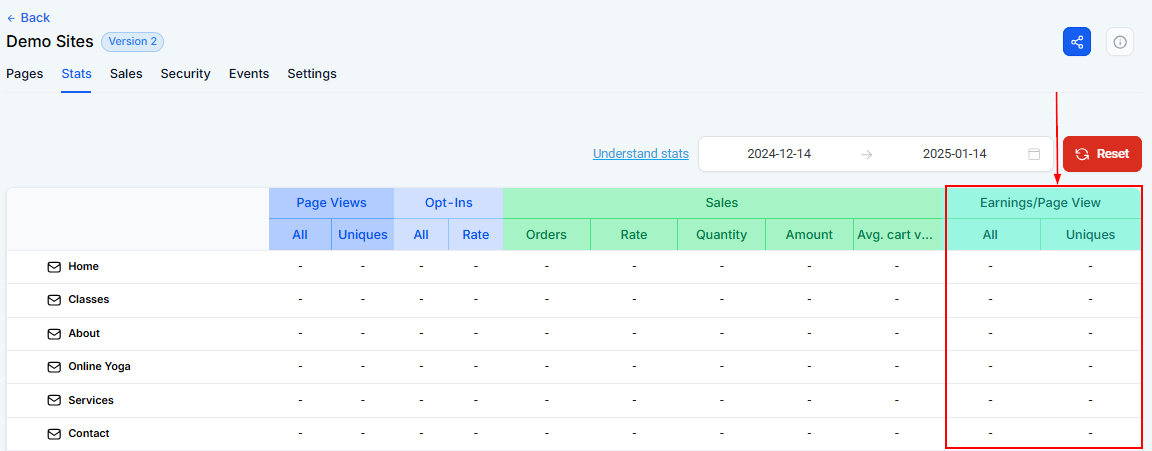This screenshot has width=1152, height=451.
Task: Switch to the Events tab
Action: click(249, 73)
